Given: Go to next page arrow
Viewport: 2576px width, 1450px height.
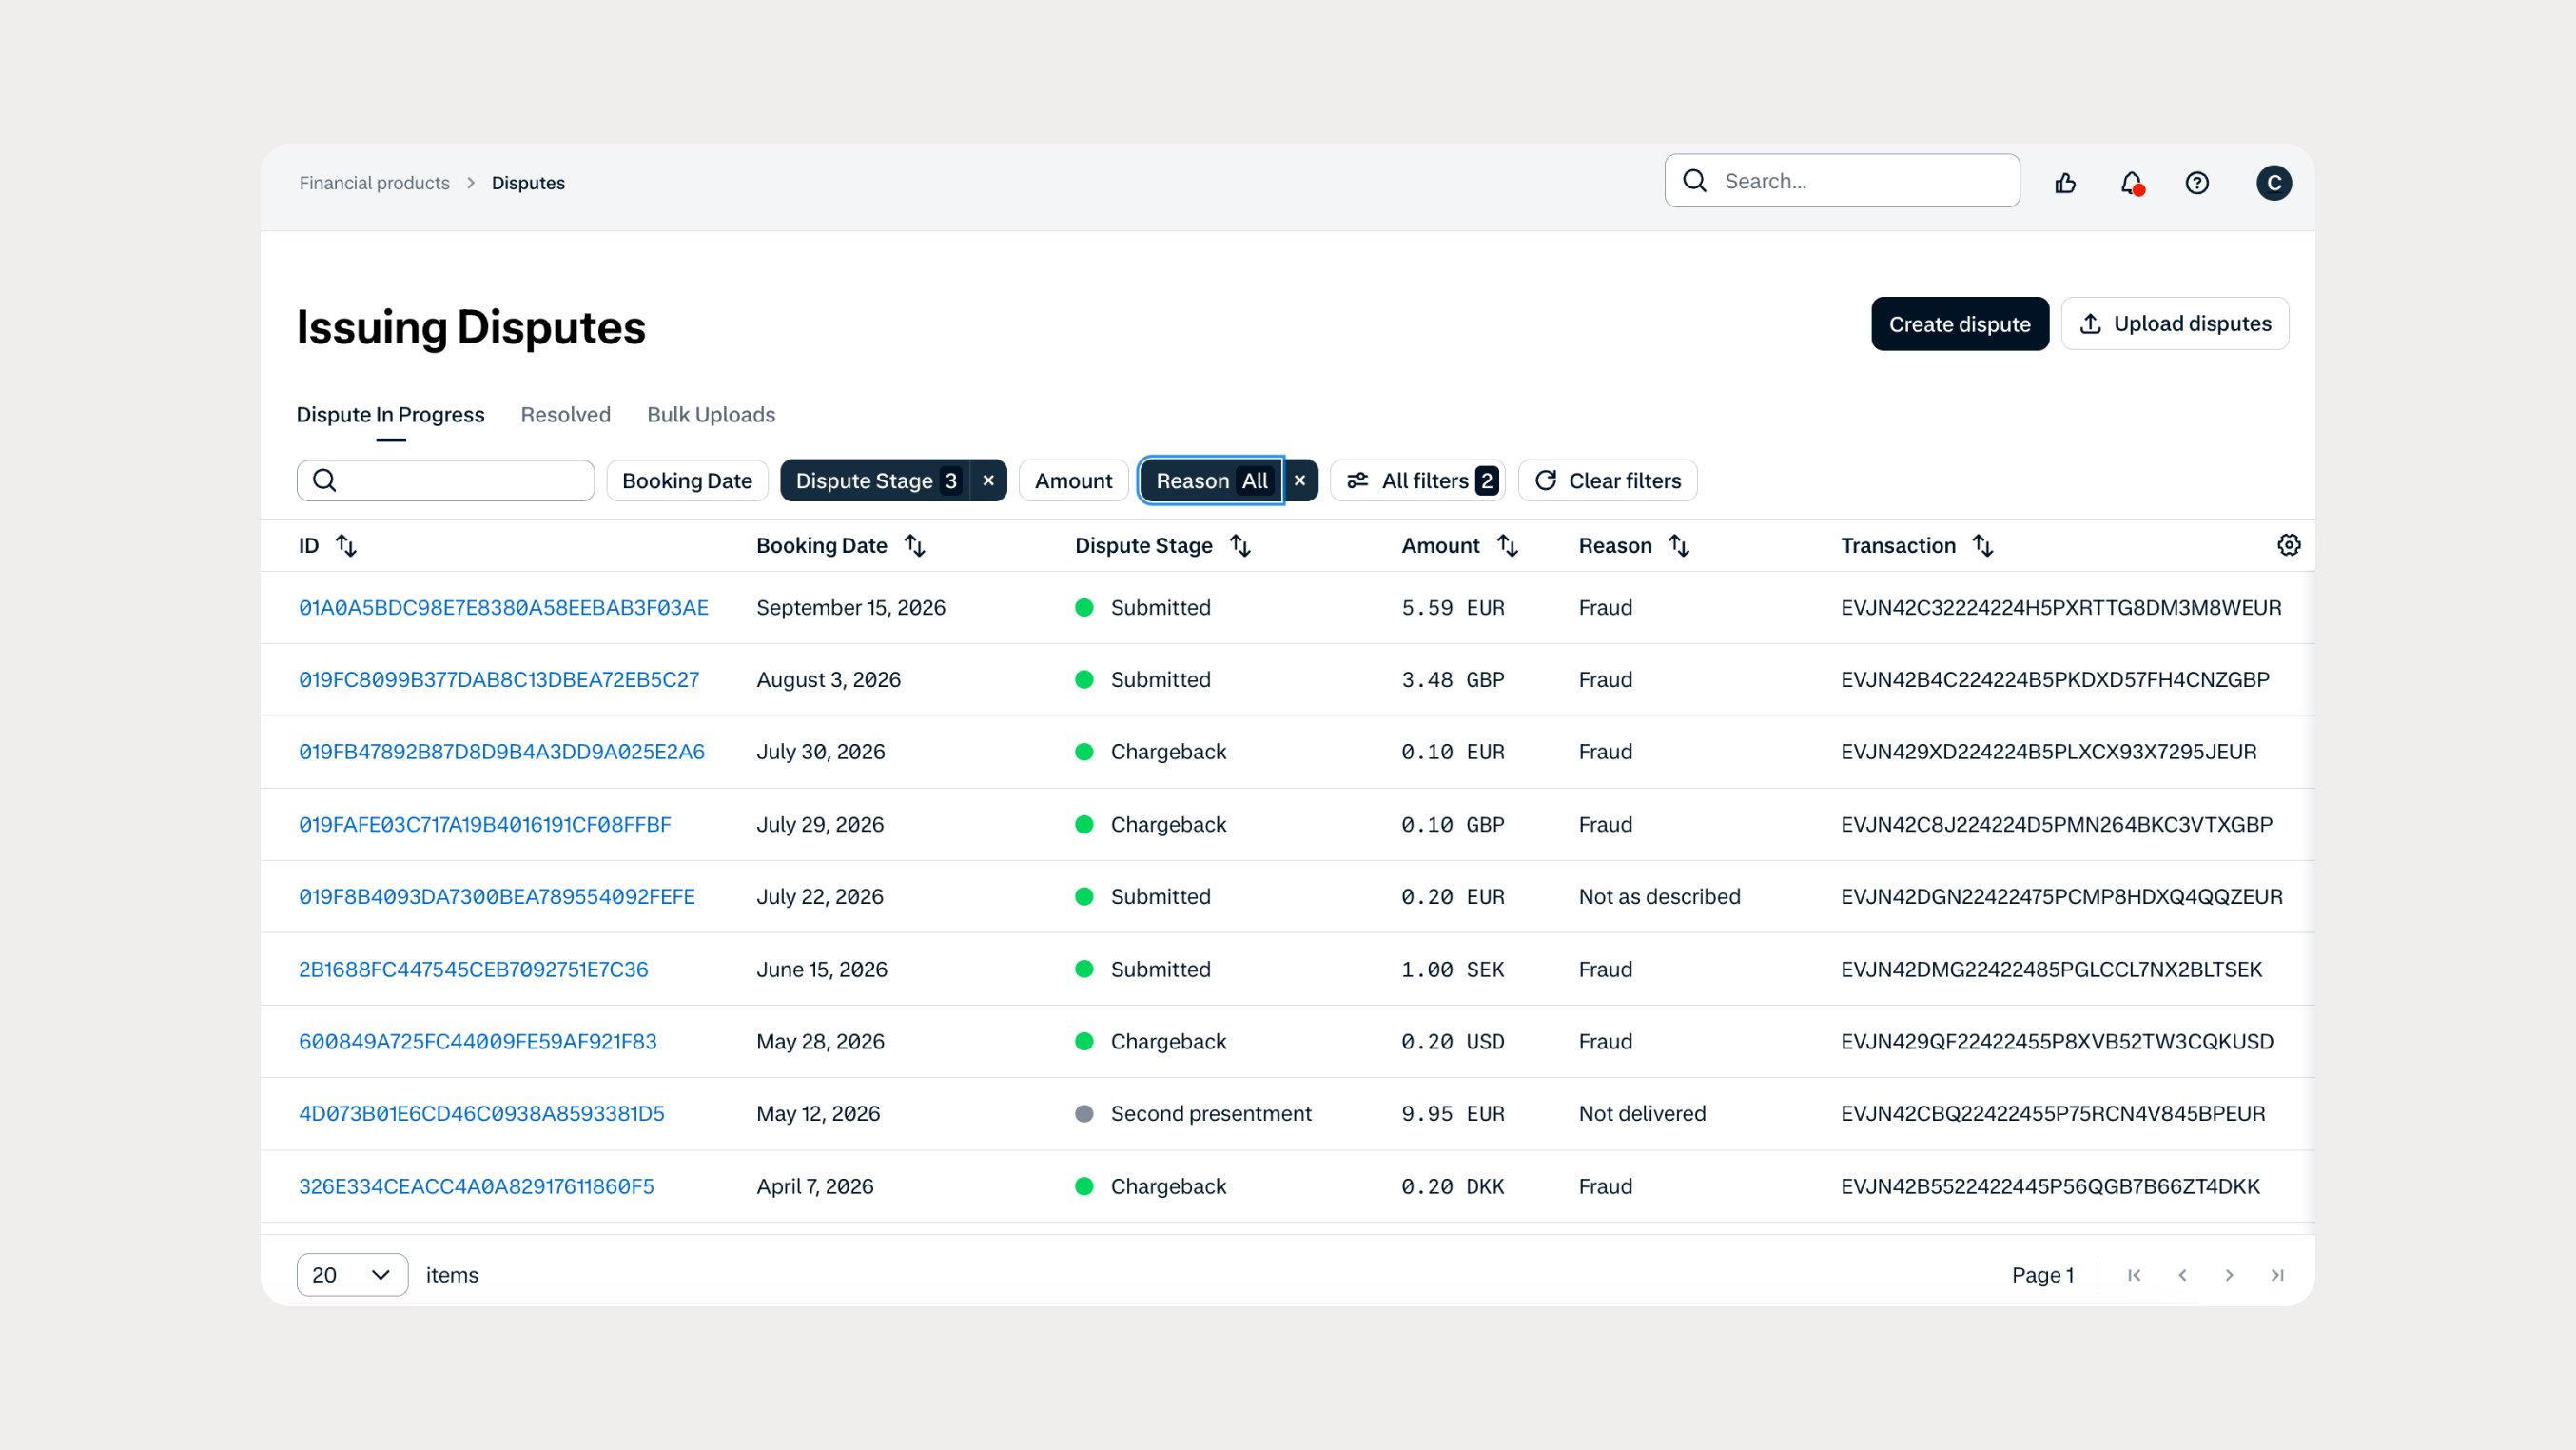Looking at the screenshot, I should coord(2229,1275).
